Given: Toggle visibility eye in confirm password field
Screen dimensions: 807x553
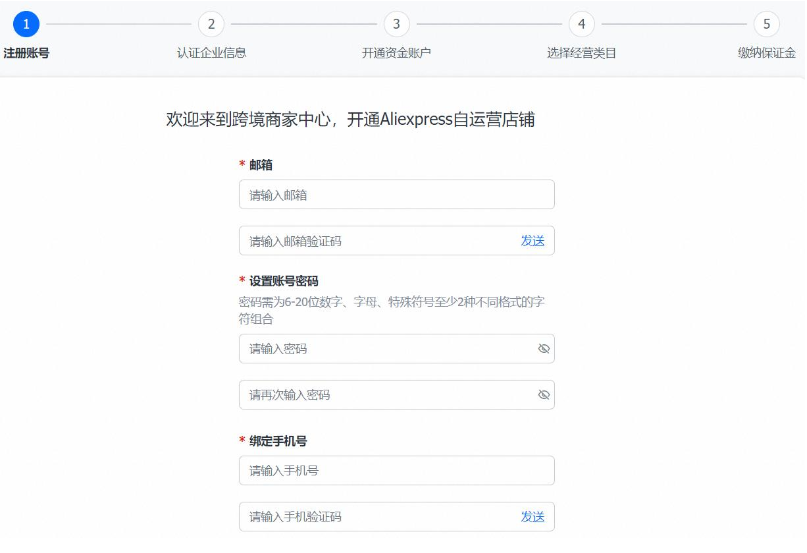Looking at the screenshot, I should coord(544,395).
